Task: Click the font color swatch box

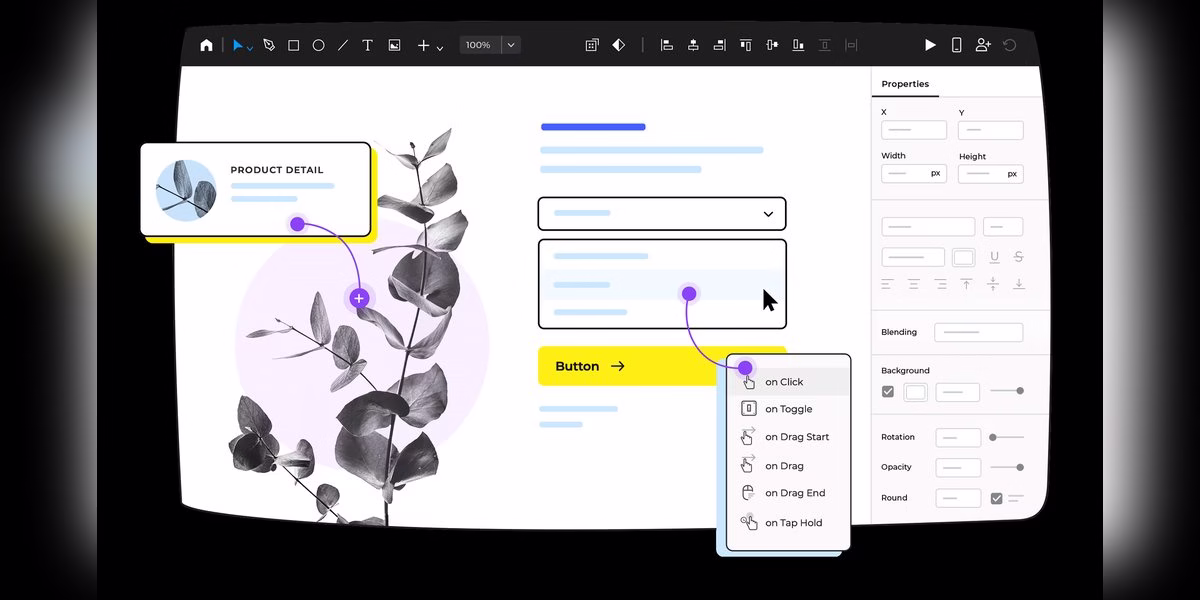Action: 963,257
